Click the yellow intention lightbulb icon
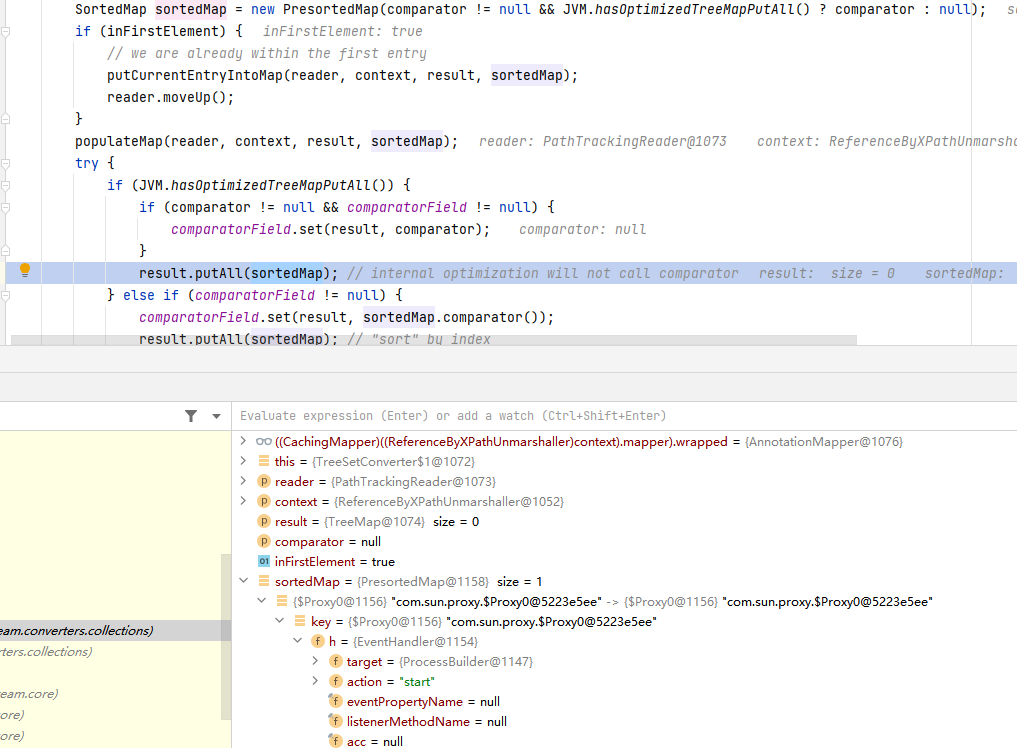 pos(26,271)
